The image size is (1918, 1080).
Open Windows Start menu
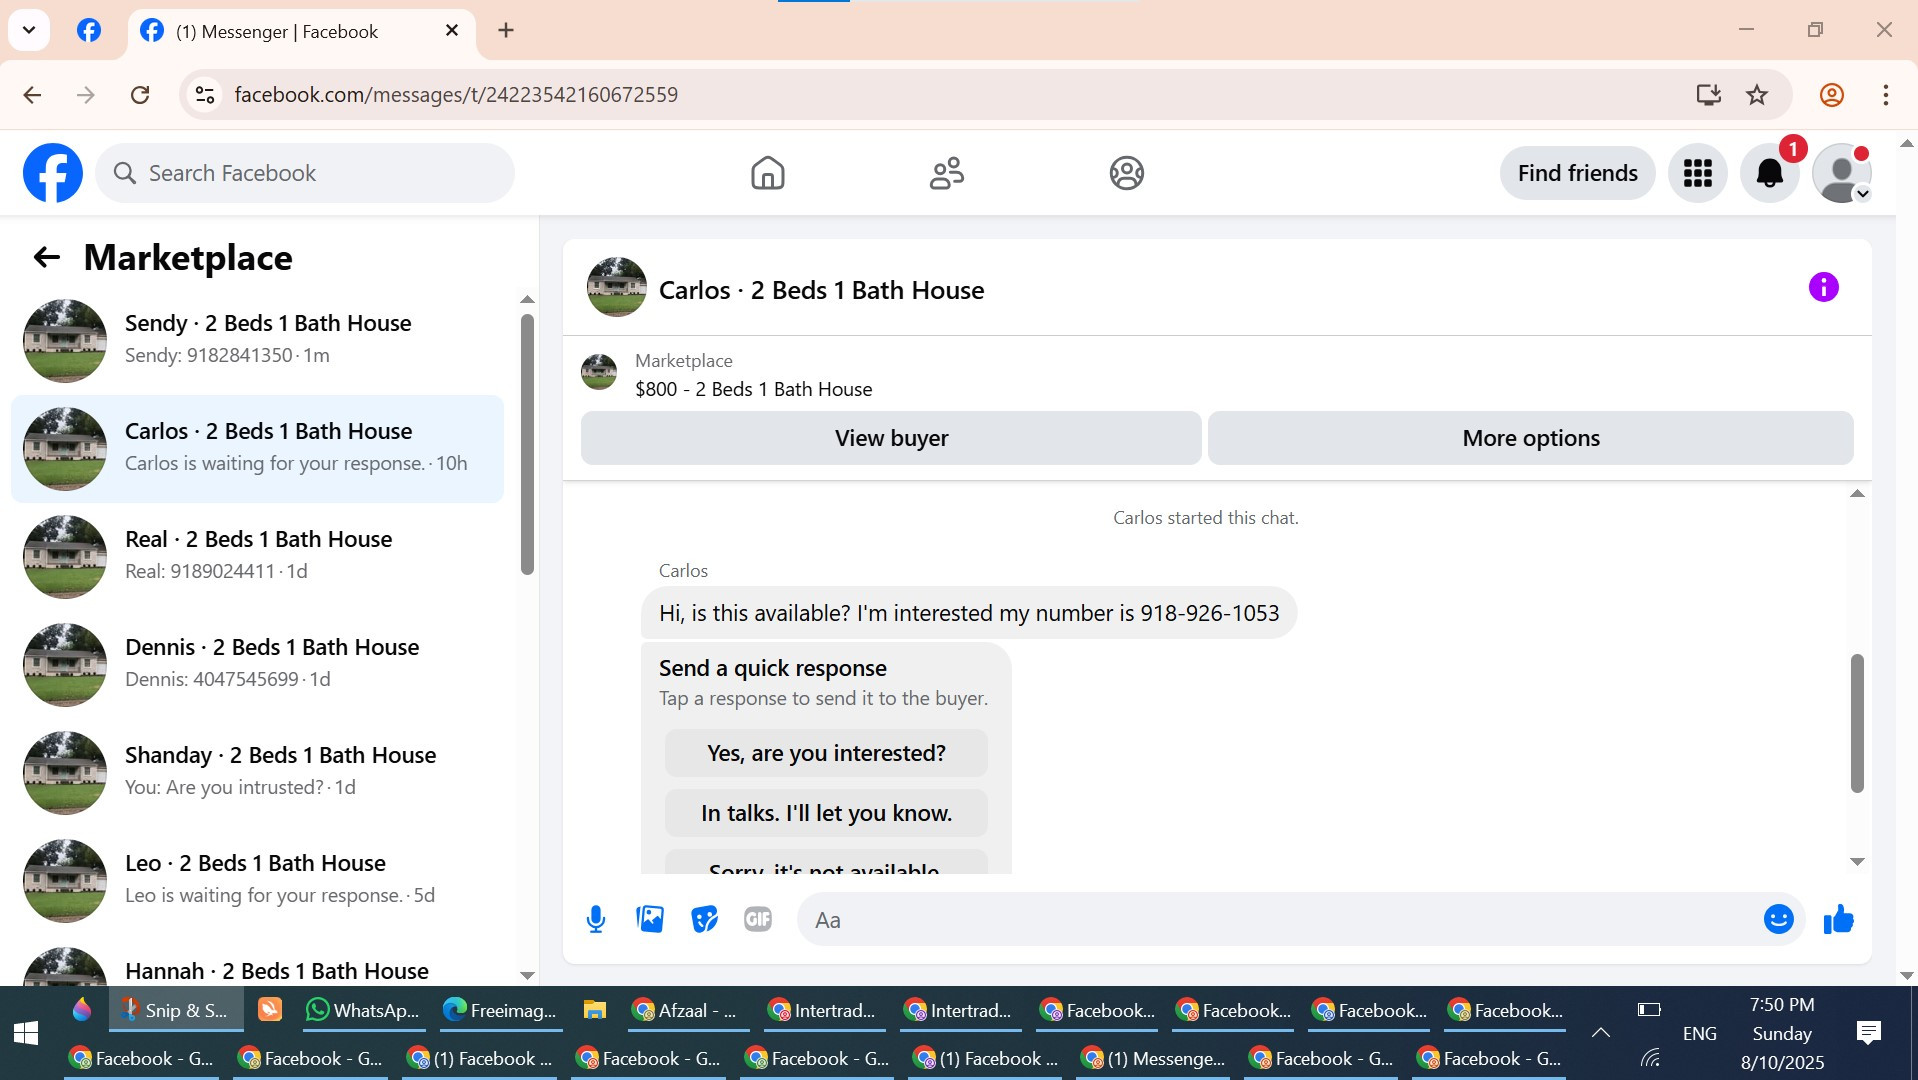pos(26,1033)
